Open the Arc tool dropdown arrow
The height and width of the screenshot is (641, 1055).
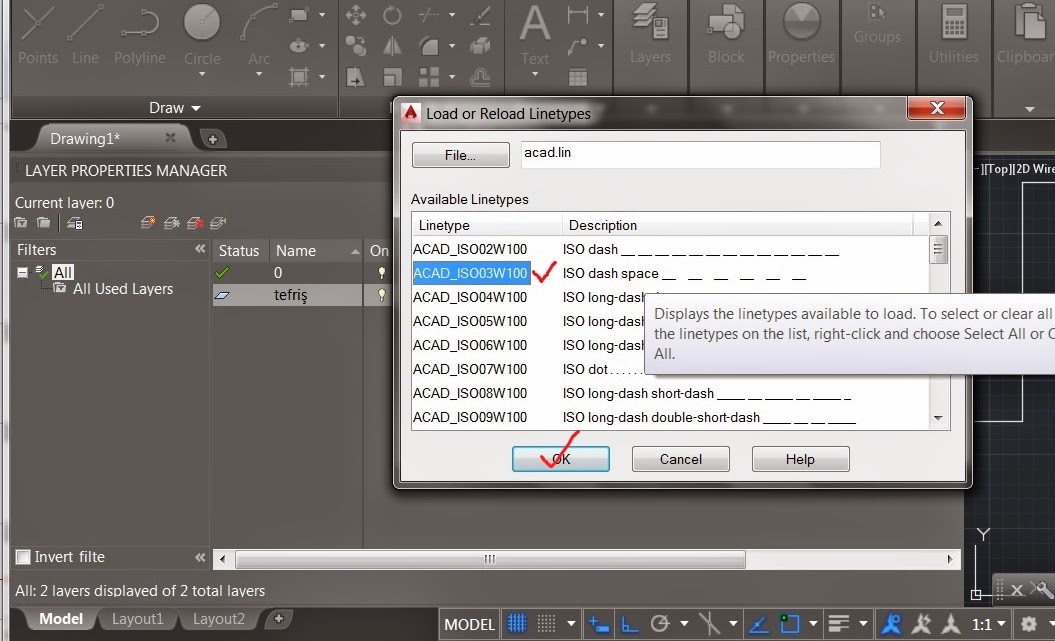pyautogui.click(x=259, y=75)
